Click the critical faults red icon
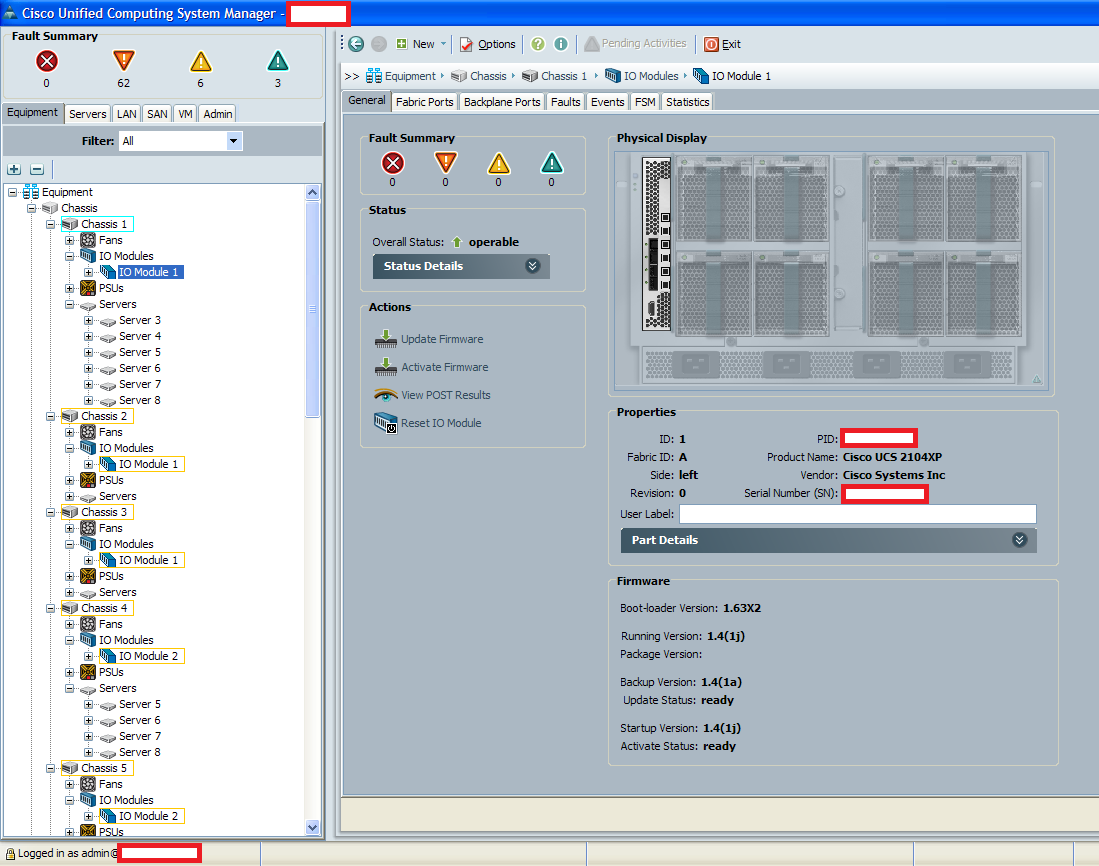The width and height of the screenshot is (1099, 866). click(x=46, y=62)
